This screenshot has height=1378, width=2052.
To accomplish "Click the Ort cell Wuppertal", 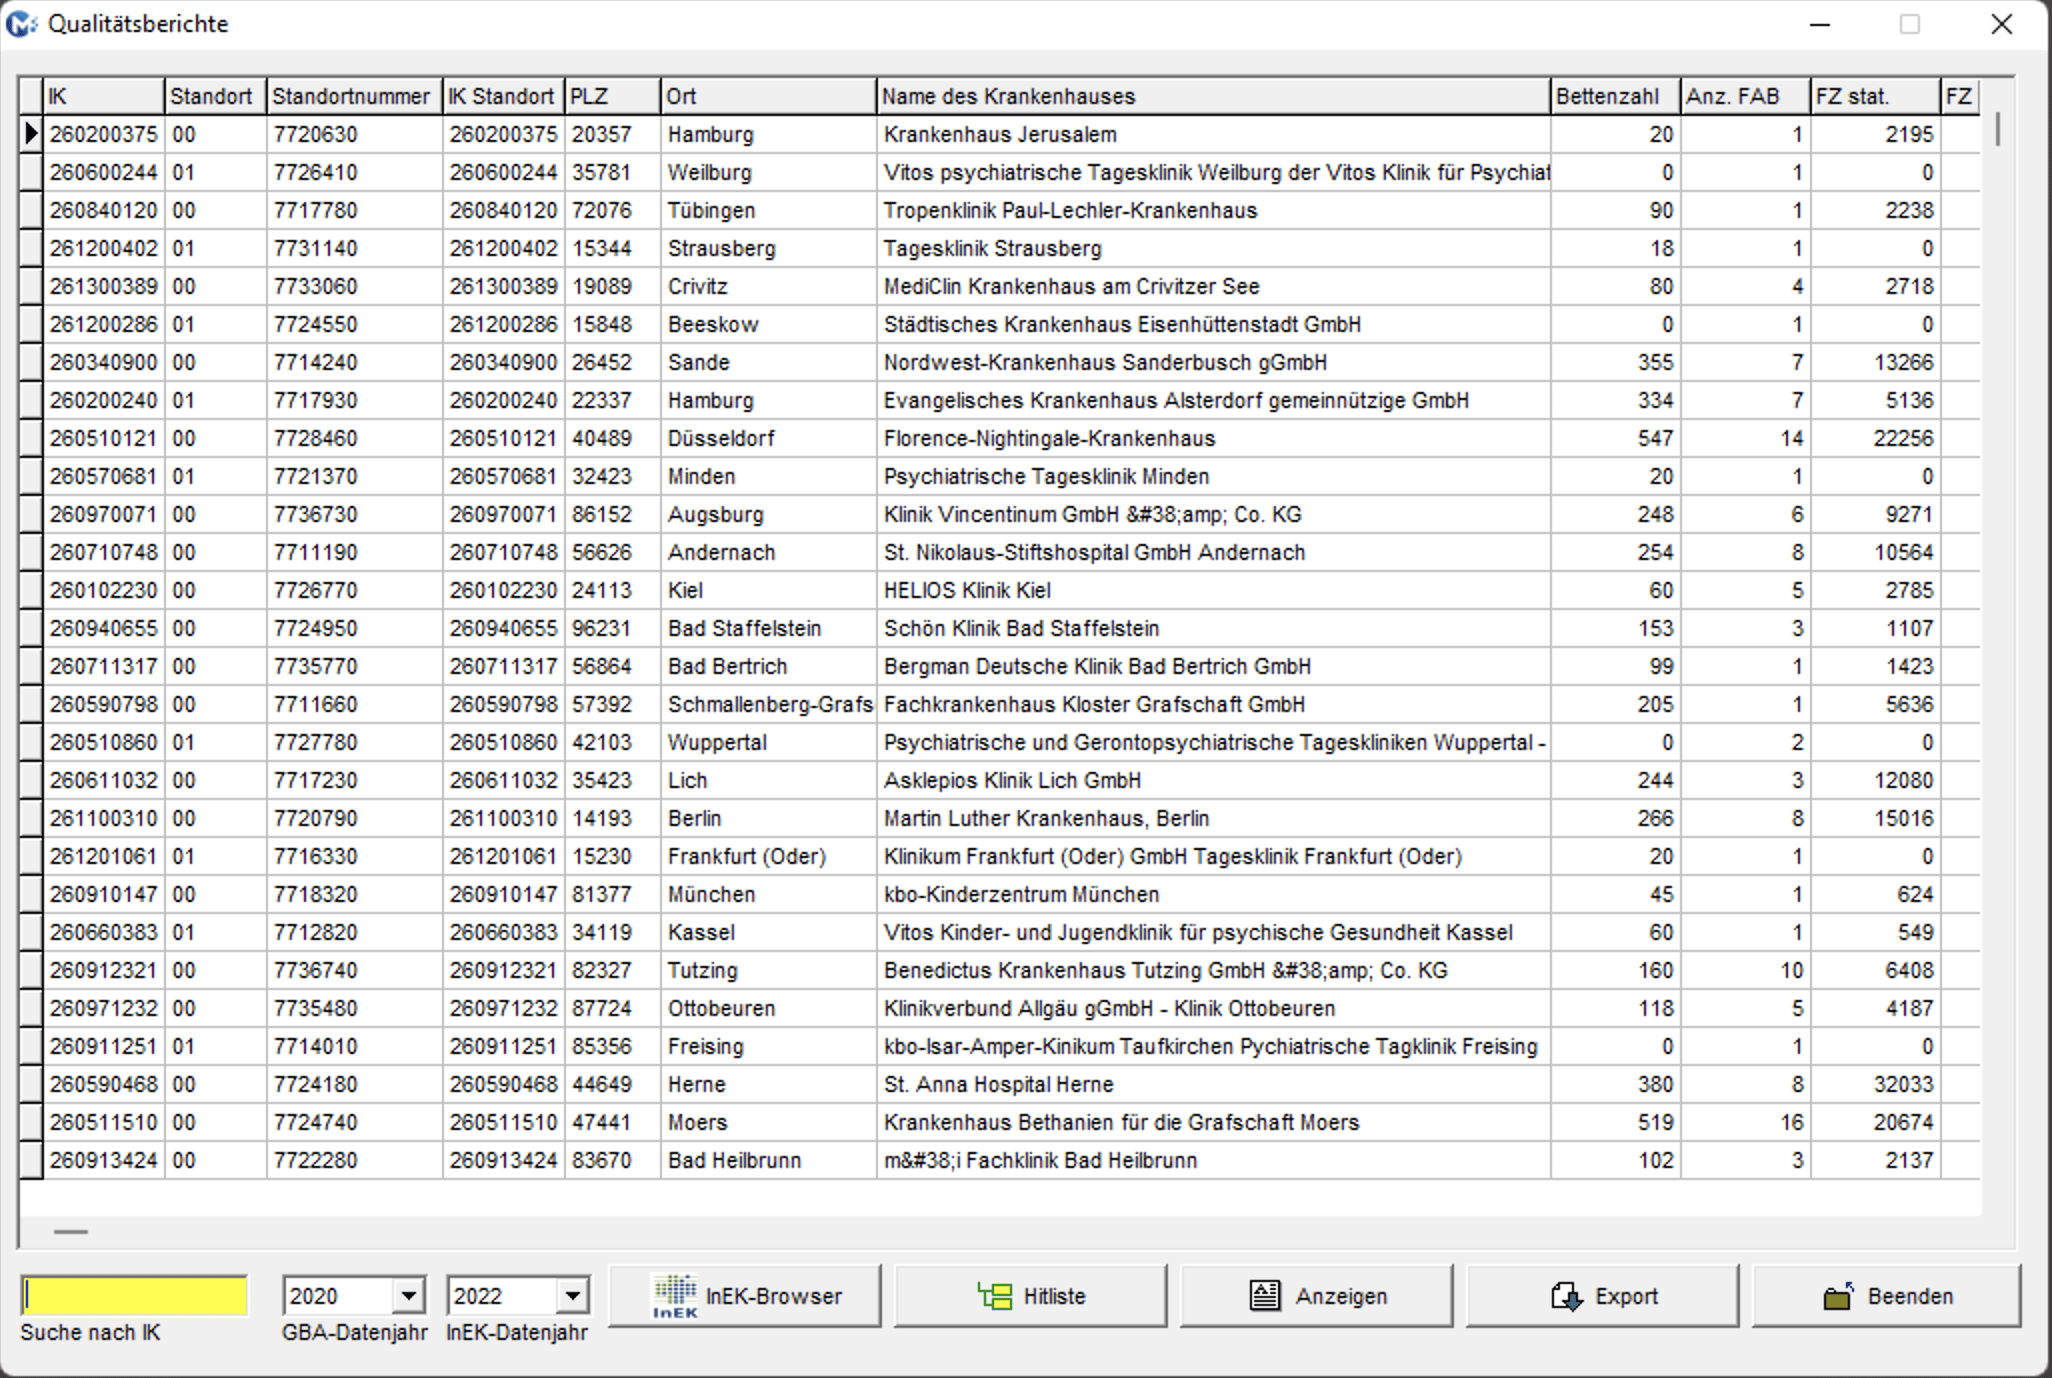I will click(x=769, y=742).
